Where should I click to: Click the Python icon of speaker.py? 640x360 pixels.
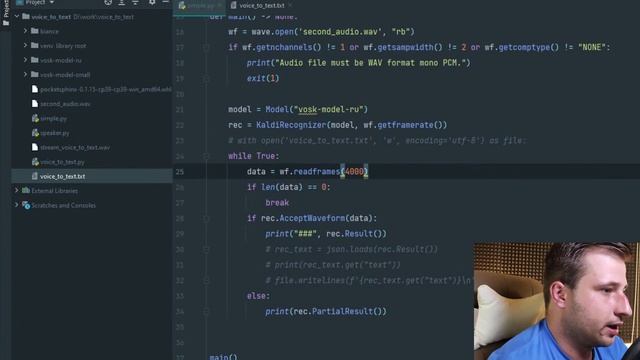[x=35, y=133]
